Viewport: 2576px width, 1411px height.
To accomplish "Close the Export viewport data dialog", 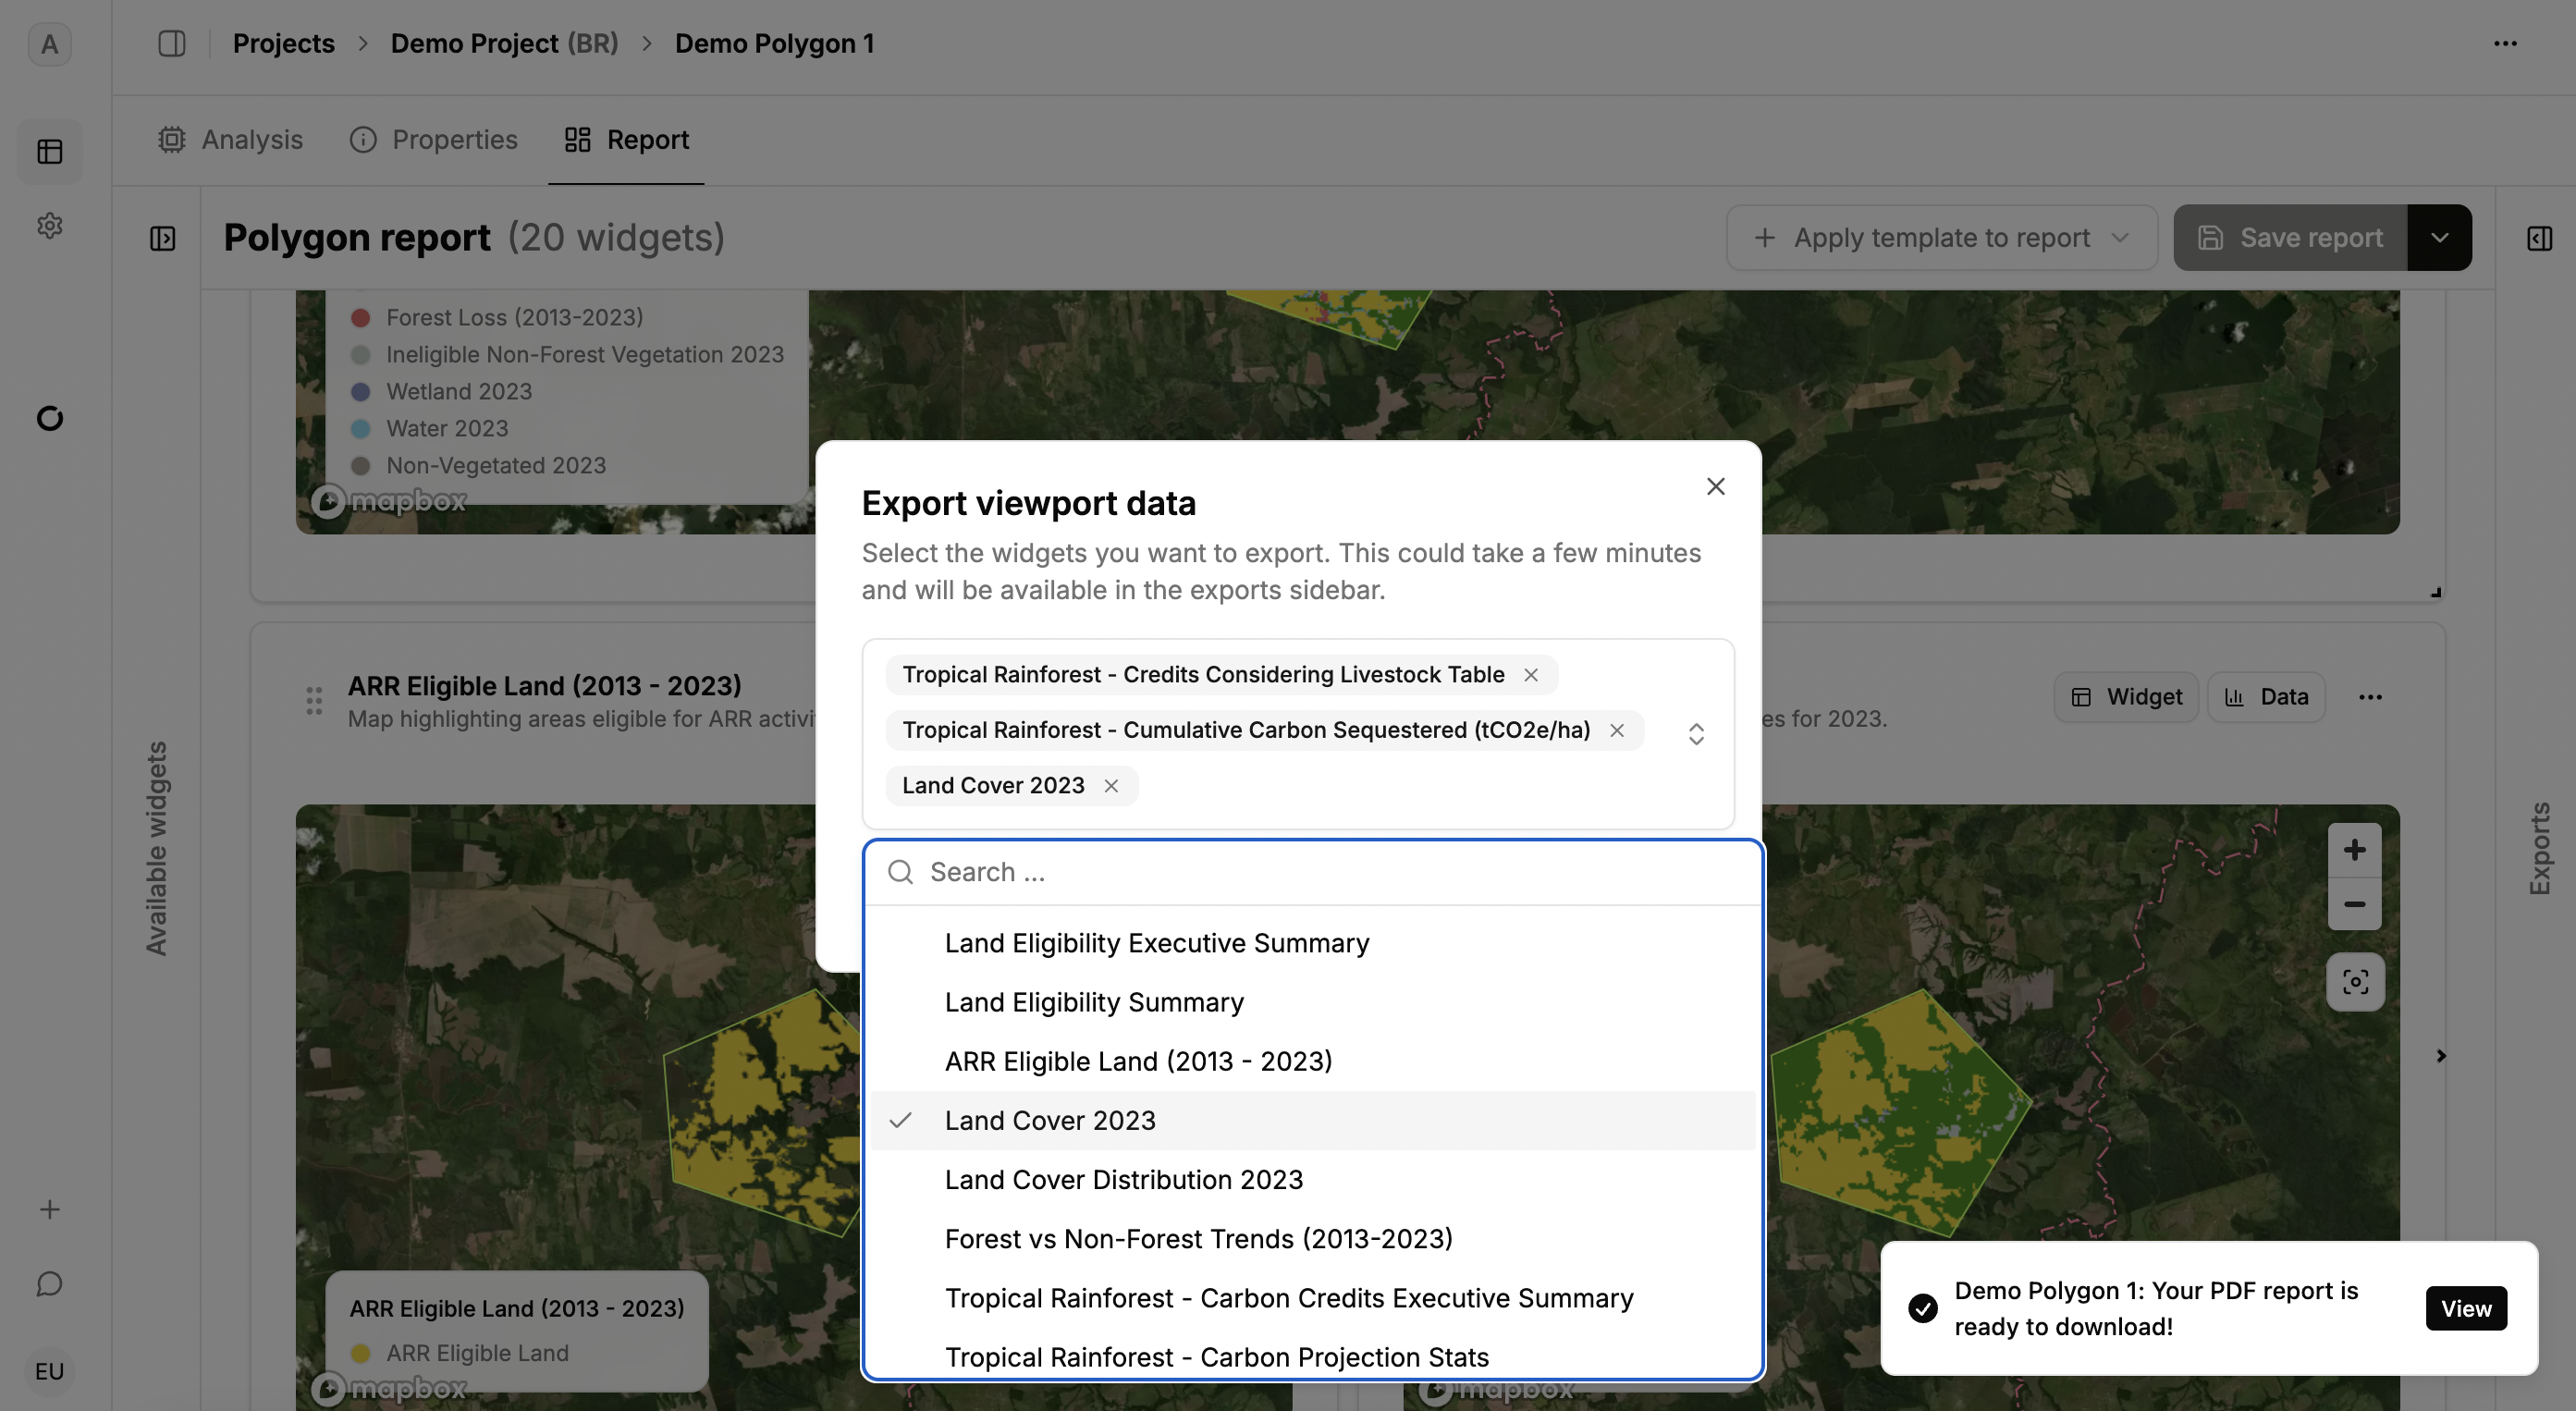I will tap(1716, 487).
